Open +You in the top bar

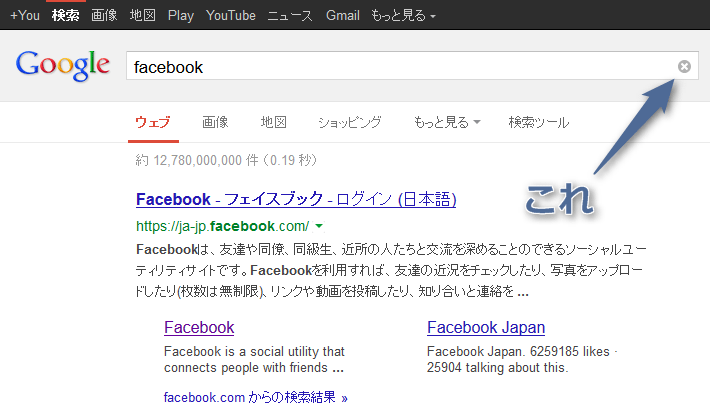pyautogui.click(x=25, y=16)
